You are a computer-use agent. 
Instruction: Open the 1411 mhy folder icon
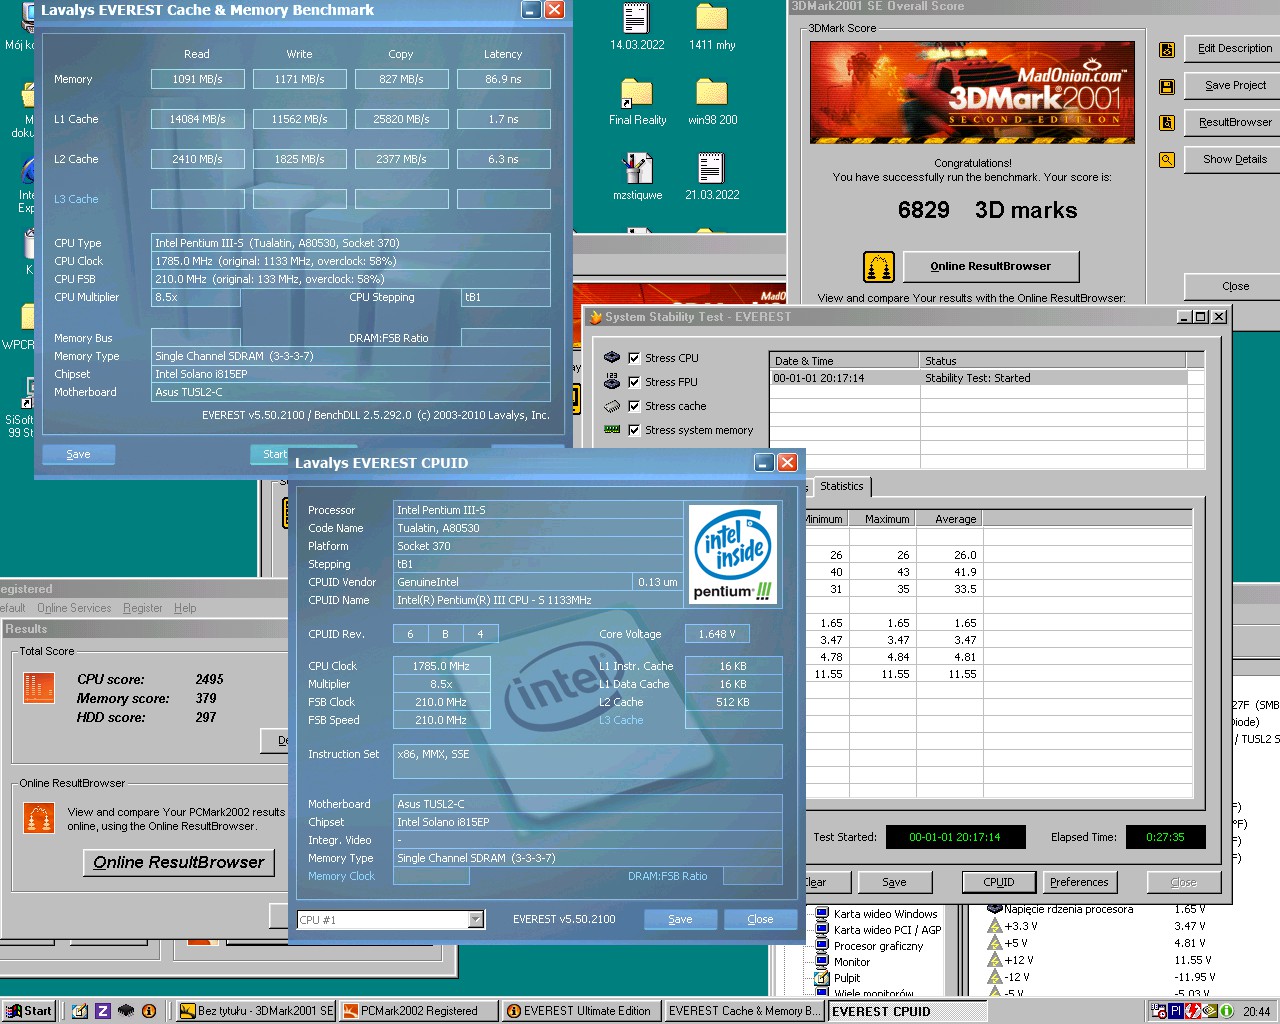tap(712, 19)
